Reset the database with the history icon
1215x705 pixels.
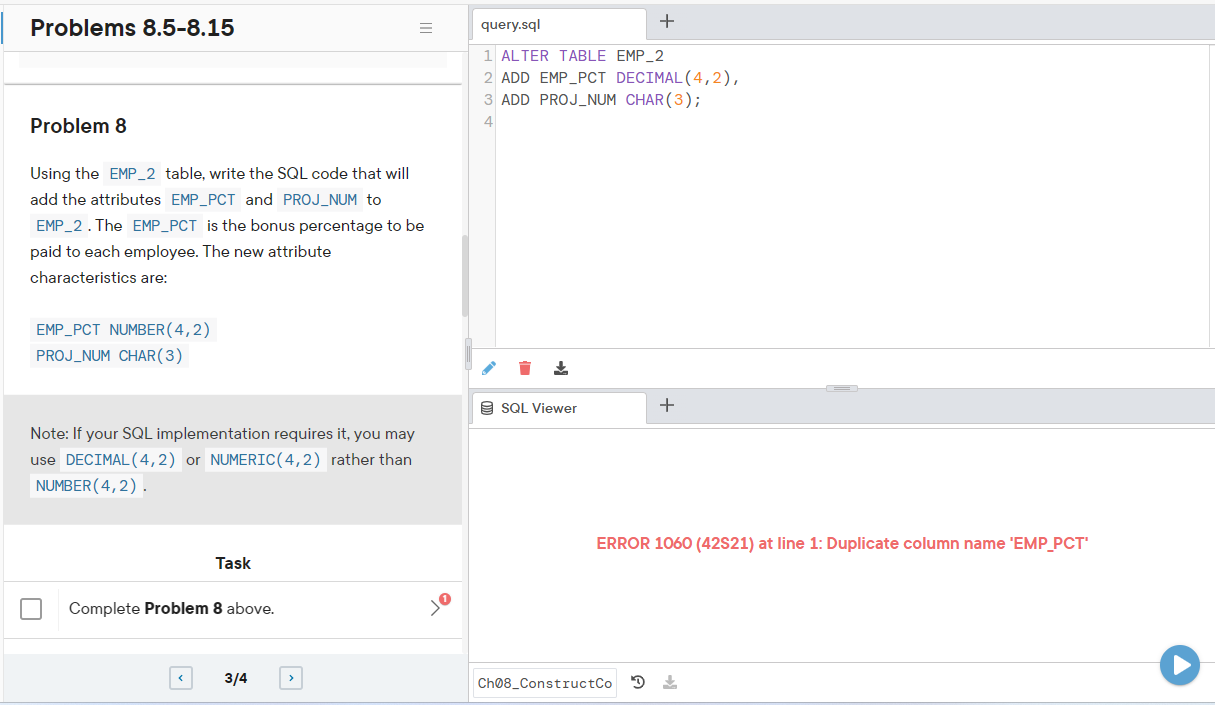[x=638, y=682]
